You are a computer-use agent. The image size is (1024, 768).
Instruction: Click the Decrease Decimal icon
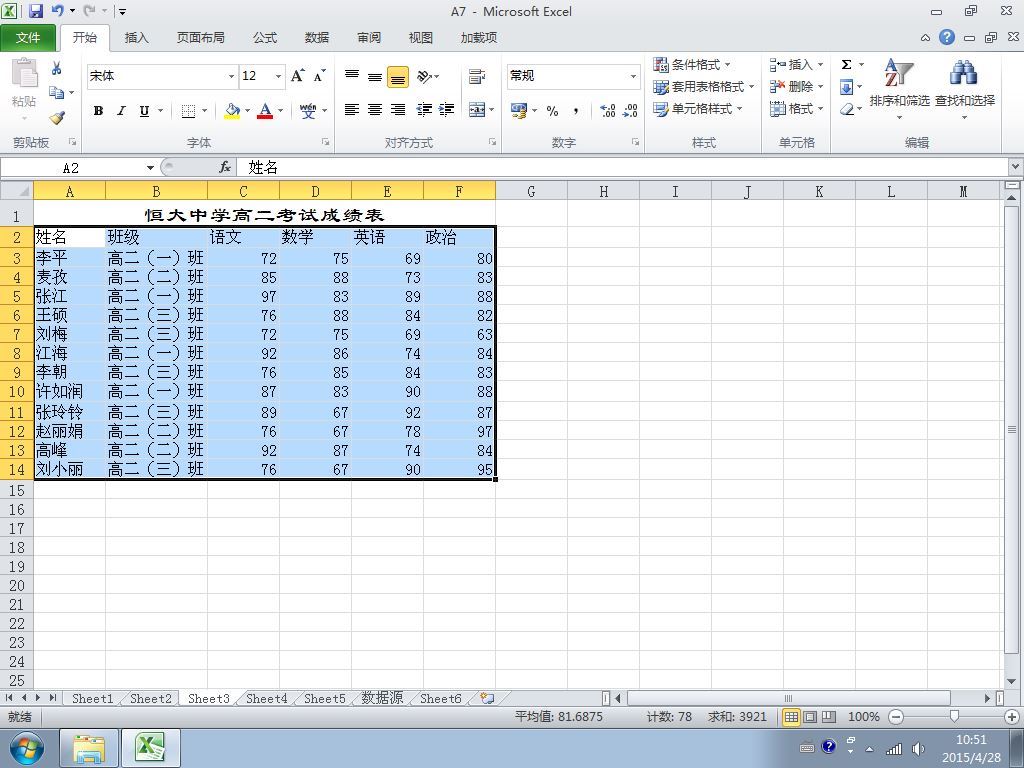(630, 110)
